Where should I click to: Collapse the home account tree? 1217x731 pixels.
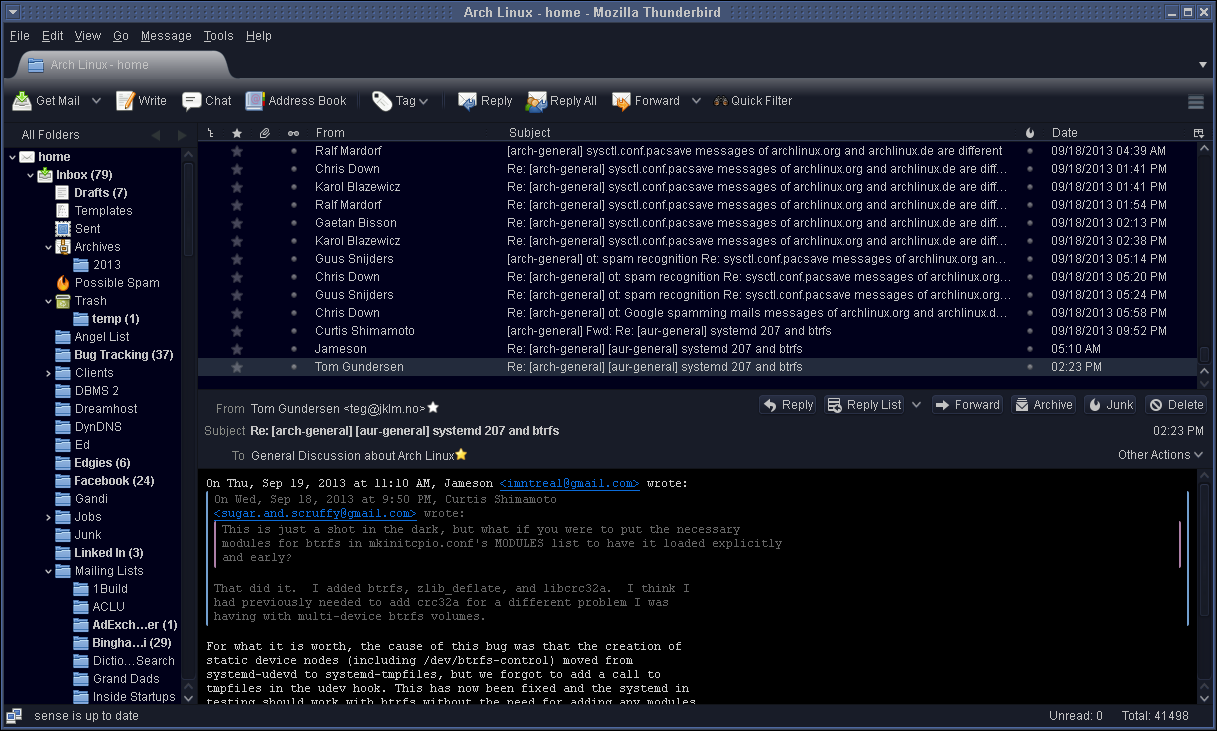[x=13, y=157]
